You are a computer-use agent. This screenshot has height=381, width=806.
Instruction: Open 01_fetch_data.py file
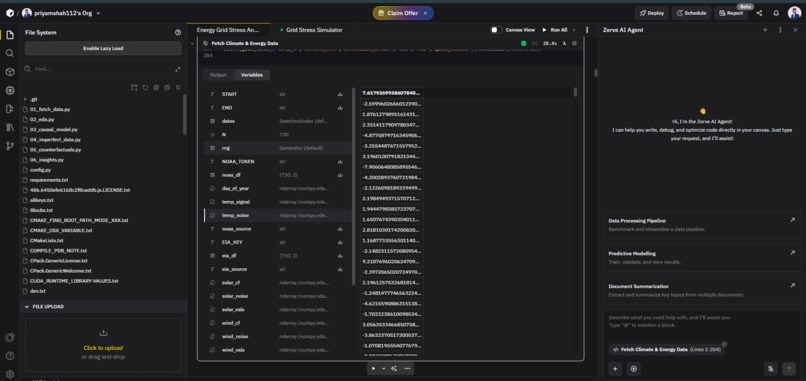click(50, 109)
